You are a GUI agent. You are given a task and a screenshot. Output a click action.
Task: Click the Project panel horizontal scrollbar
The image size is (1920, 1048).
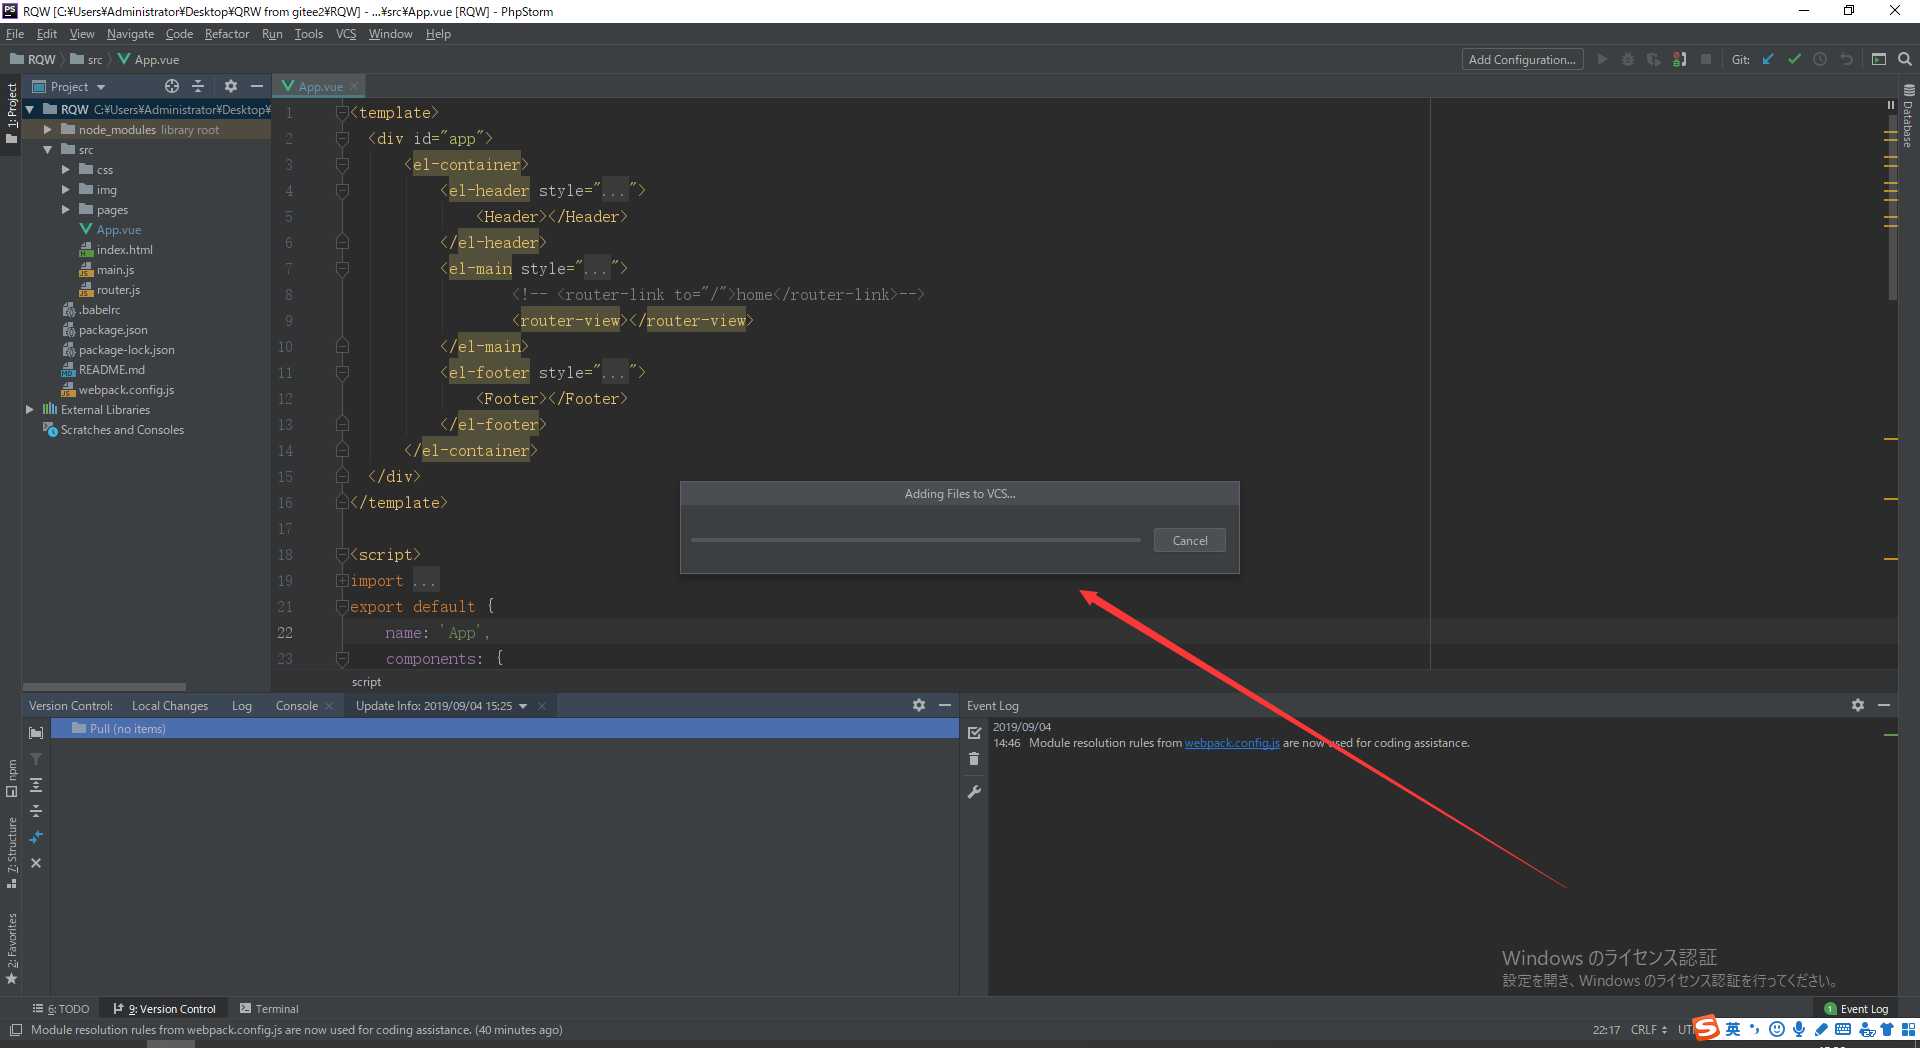click(104, 687)
